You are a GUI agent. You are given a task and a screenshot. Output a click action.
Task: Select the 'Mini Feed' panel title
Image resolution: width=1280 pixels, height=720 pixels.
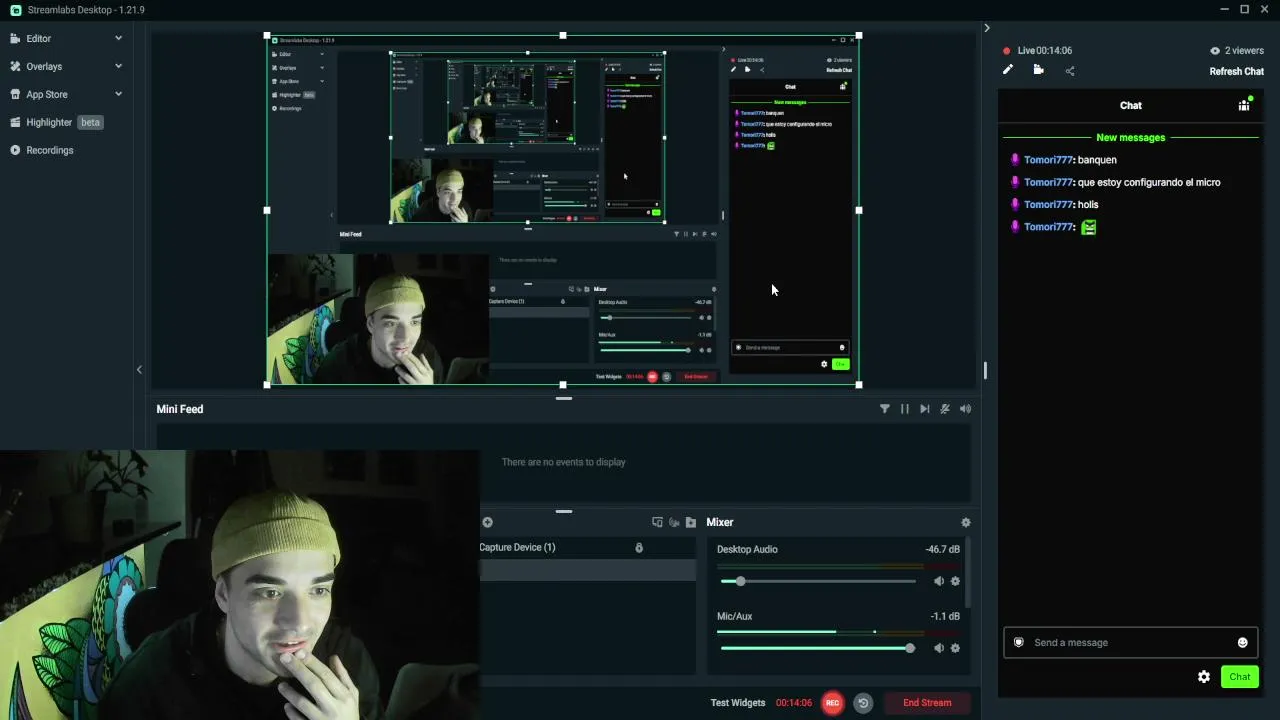click(x=180, y=409)
